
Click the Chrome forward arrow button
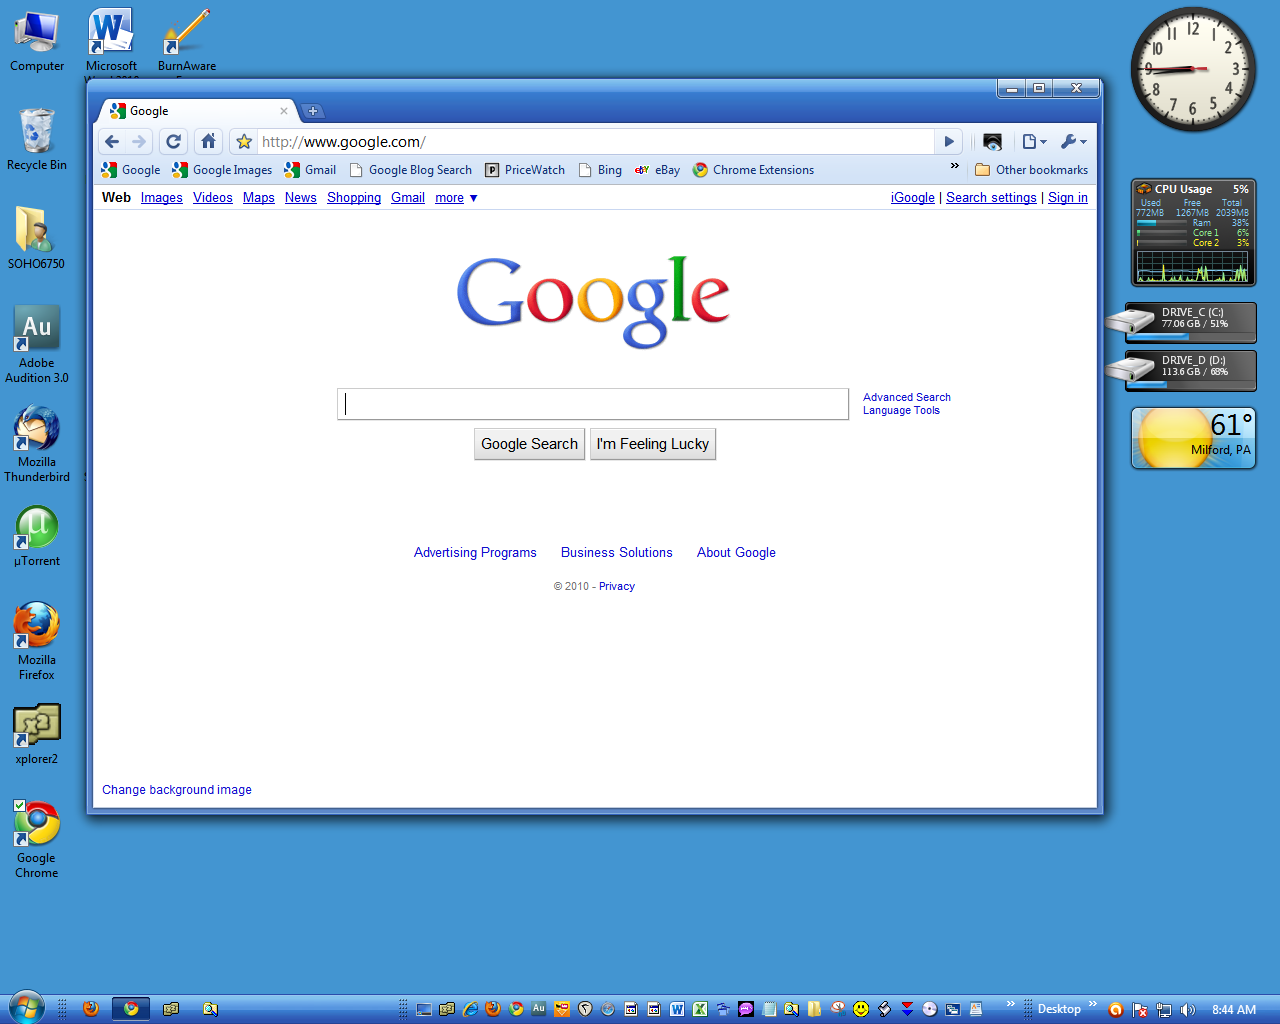(139, 142)
